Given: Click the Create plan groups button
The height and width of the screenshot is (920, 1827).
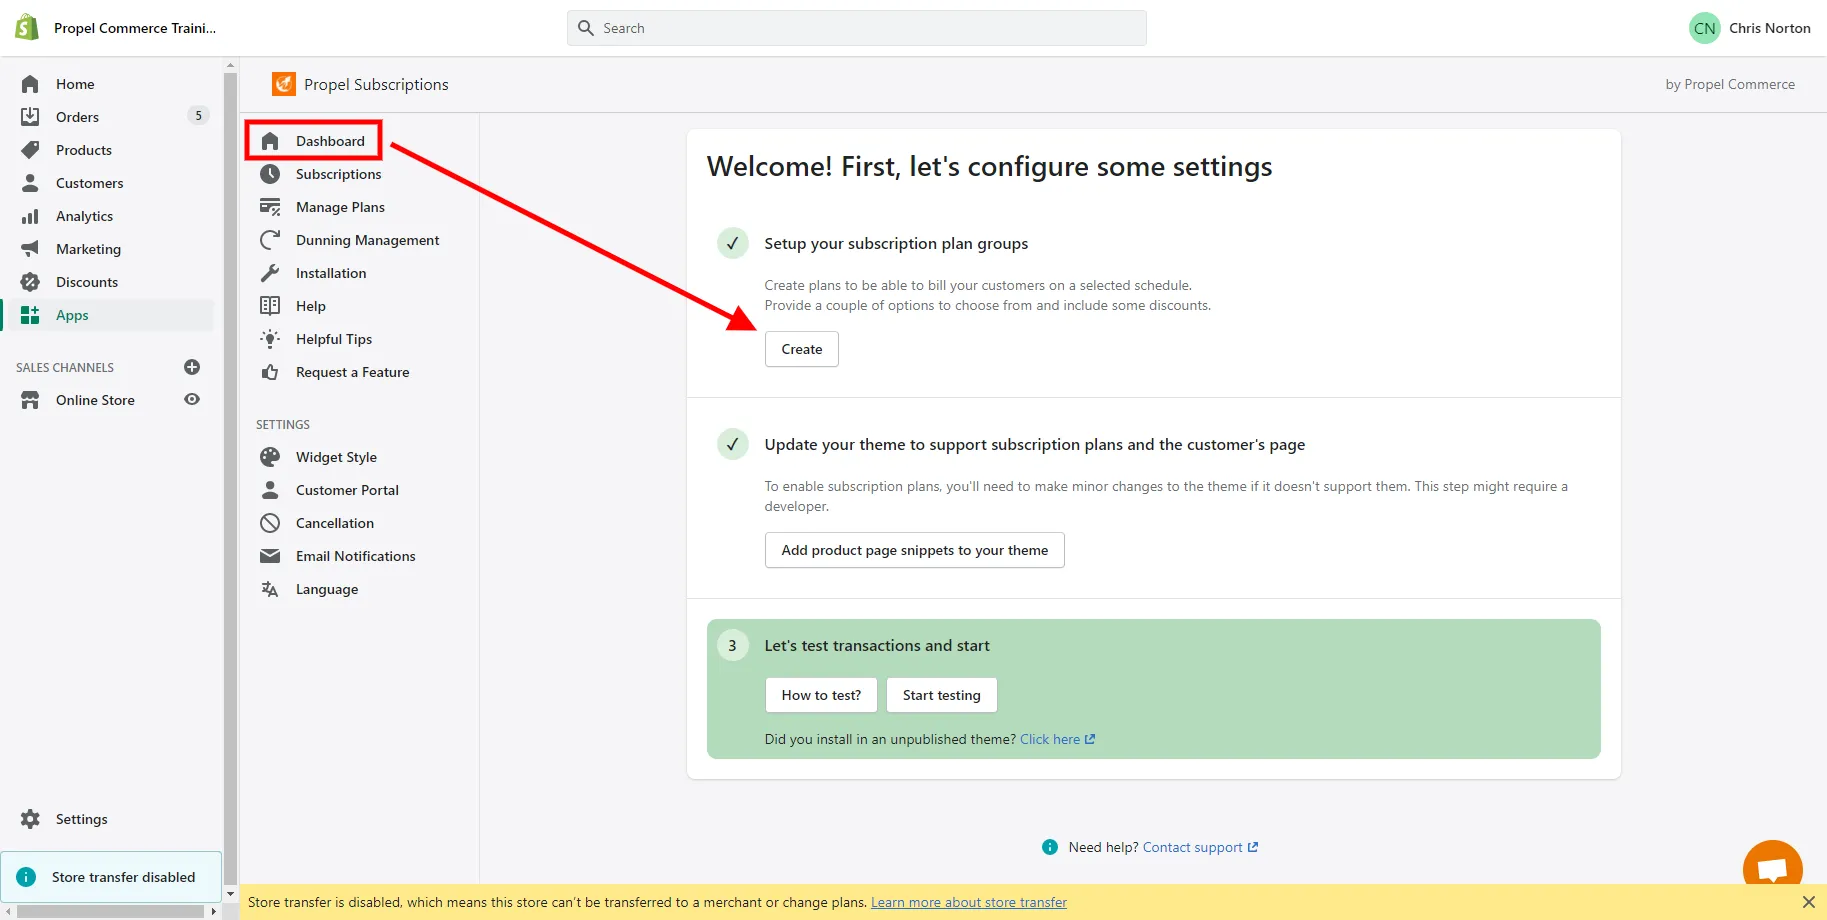Looking at the screenshot, I should [802, 349].
